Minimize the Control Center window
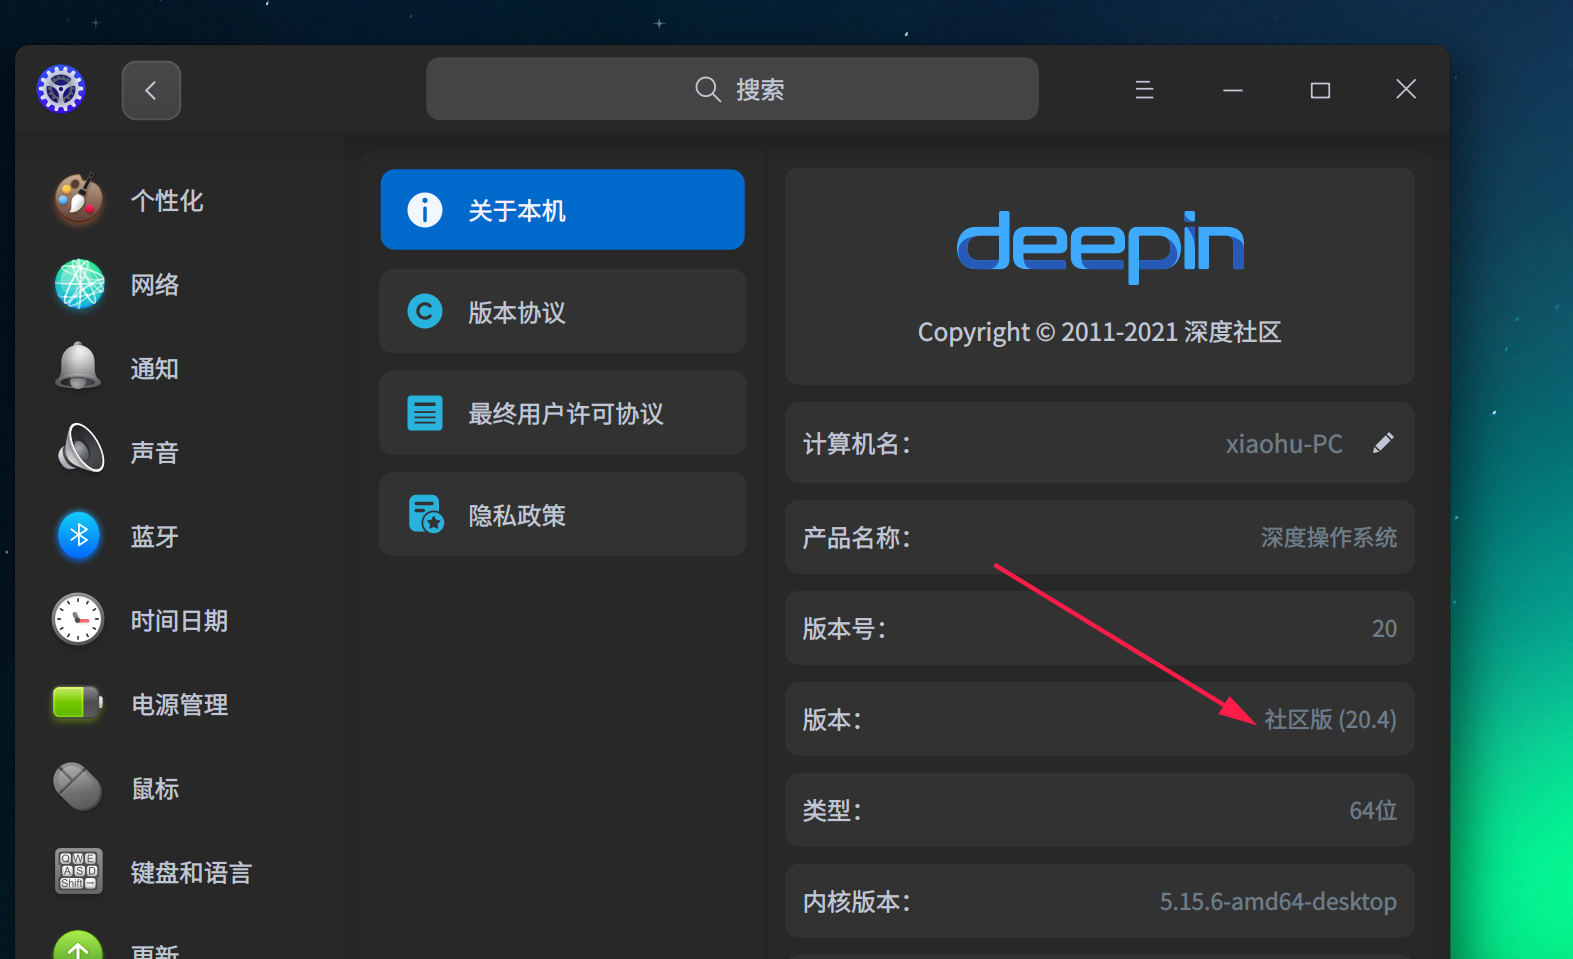The height and width of the screenshot is (959, 1573). 1232,90
